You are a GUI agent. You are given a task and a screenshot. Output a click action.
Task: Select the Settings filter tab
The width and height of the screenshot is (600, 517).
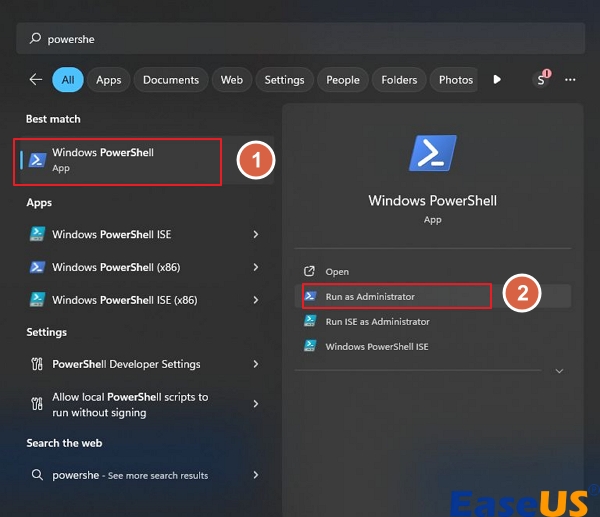(x=284, y=80)
